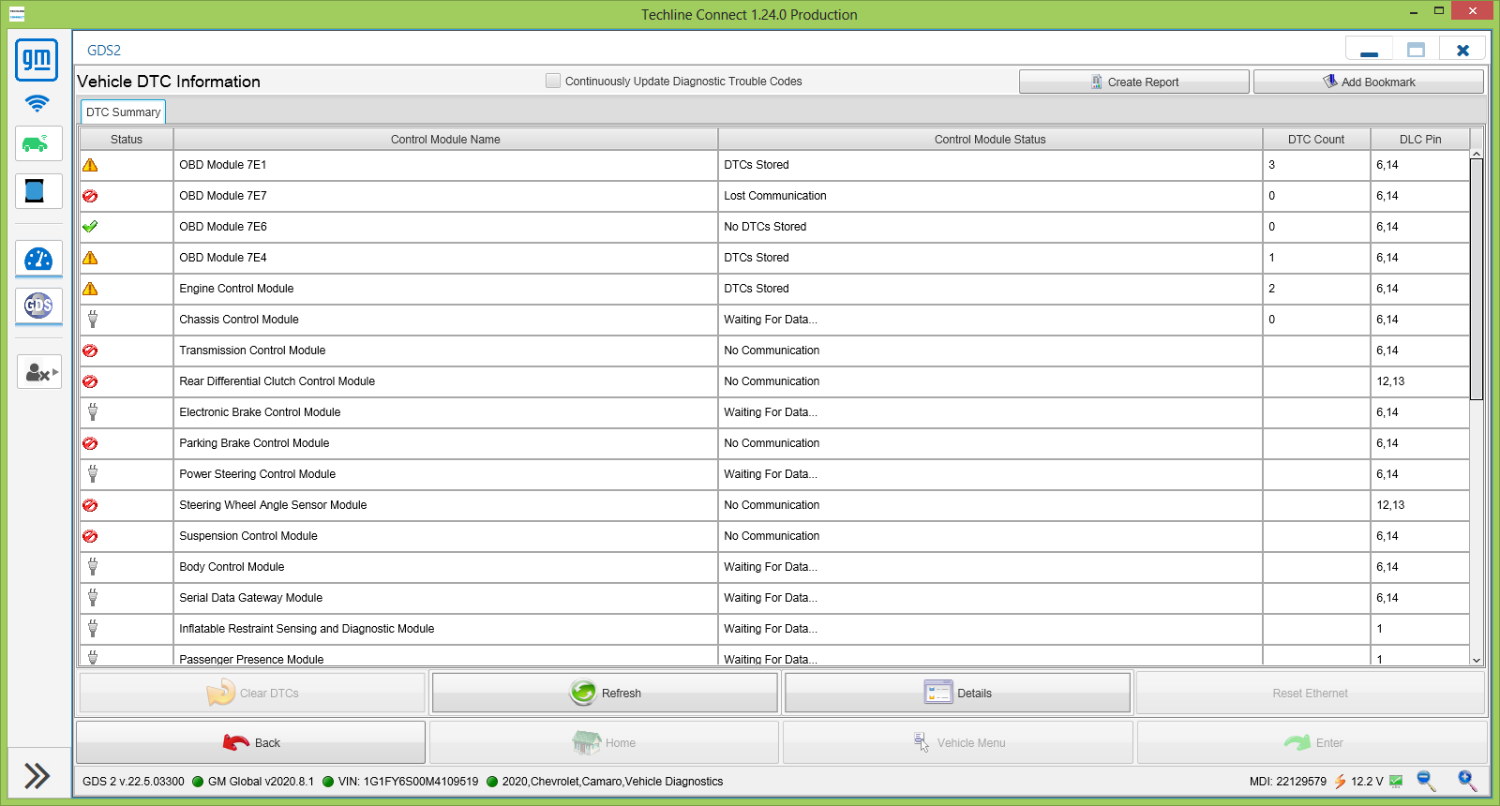Open the blue device module icon in sidebar

(x=39, y=190)
